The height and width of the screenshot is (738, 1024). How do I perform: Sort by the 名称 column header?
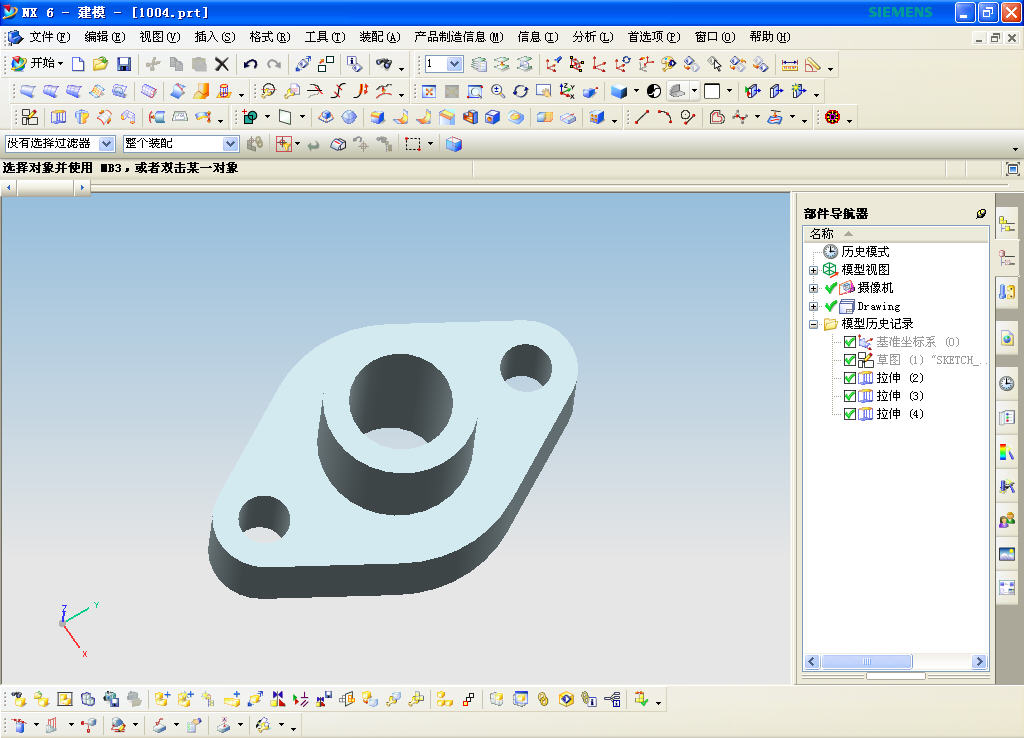point(895,234)
